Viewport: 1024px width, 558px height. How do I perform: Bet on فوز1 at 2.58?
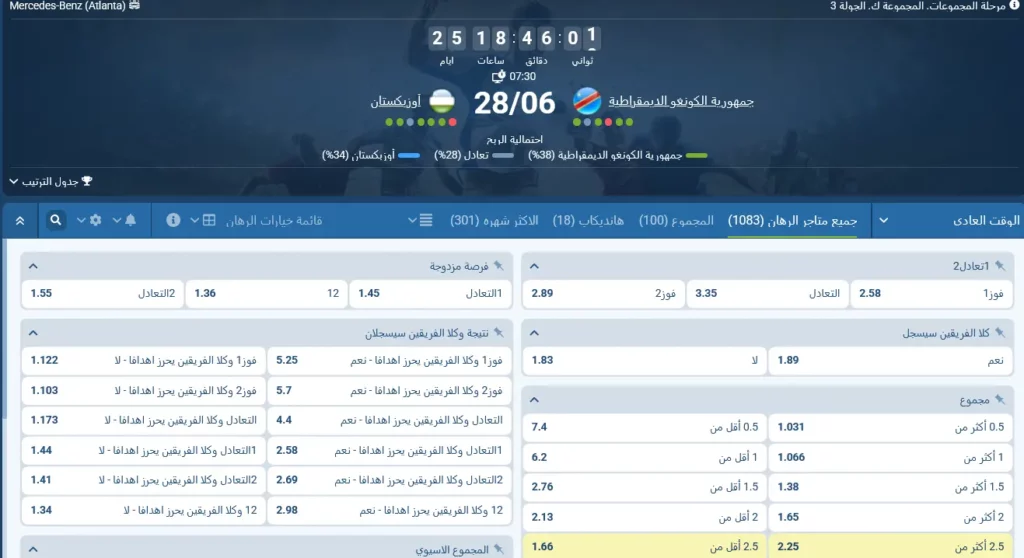[931, 293]
